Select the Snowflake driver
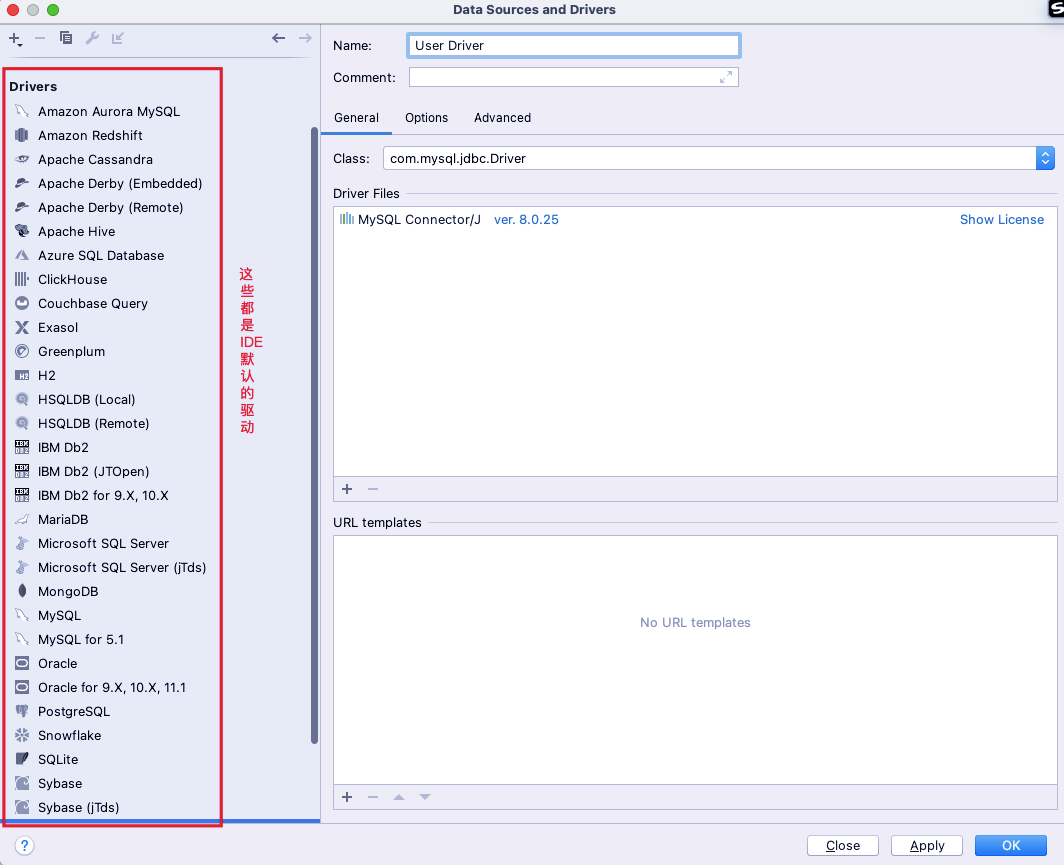This screenshot has width=1064, height=865. pos(69,735)
